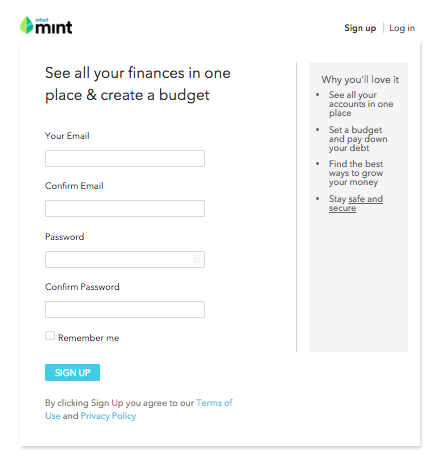The height and width of the screenshot is (463, 444).
Task: Open the Sign up header tab
Action: 360,28
